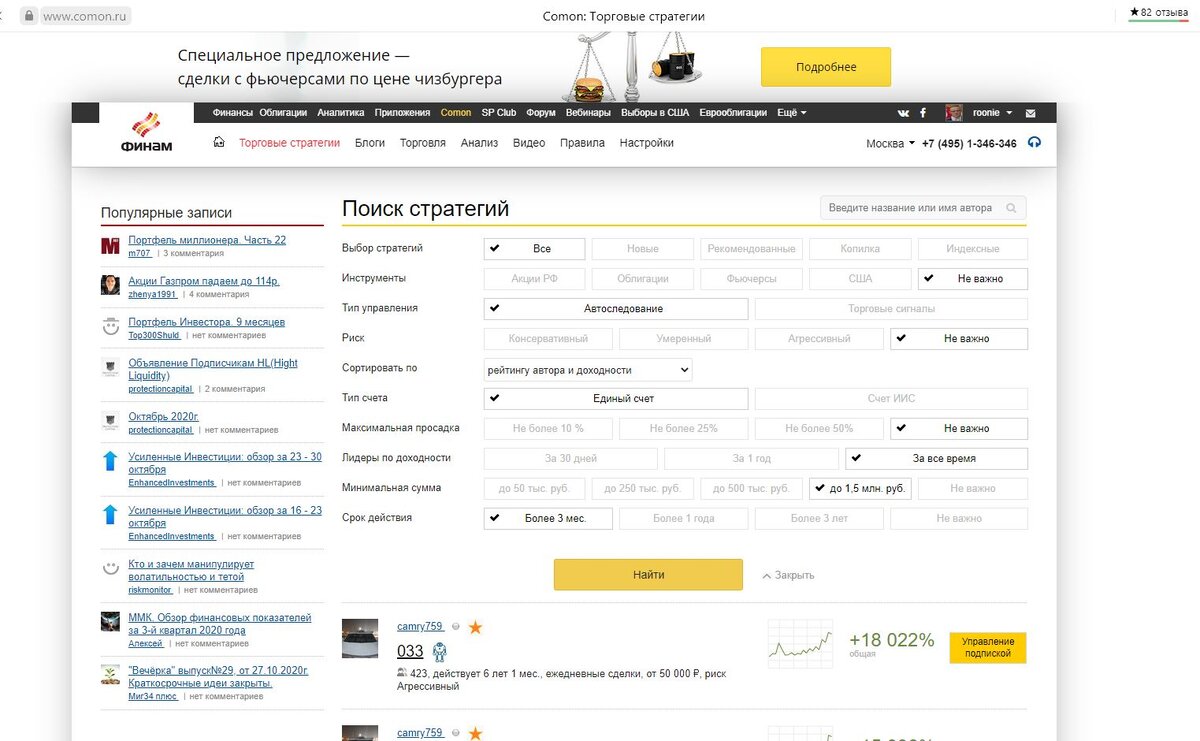Select За 30 дней yield leaders
The height and width of the screenshot is (741, 1200).
(571, 459)
